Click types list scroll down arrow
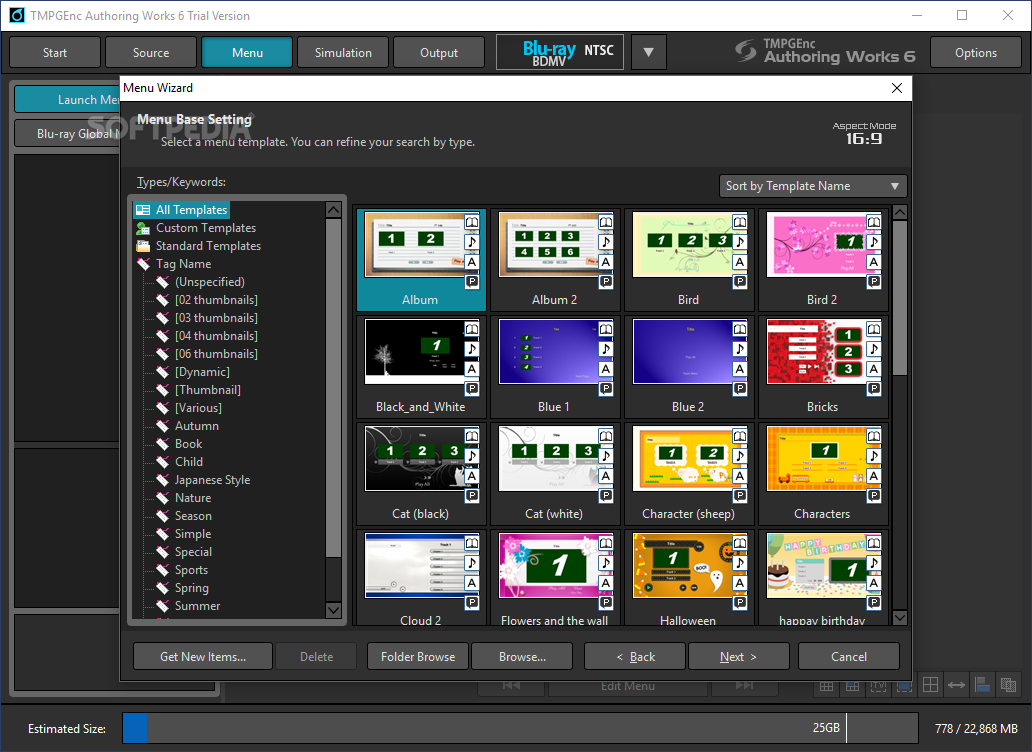 tap(334, 610)
